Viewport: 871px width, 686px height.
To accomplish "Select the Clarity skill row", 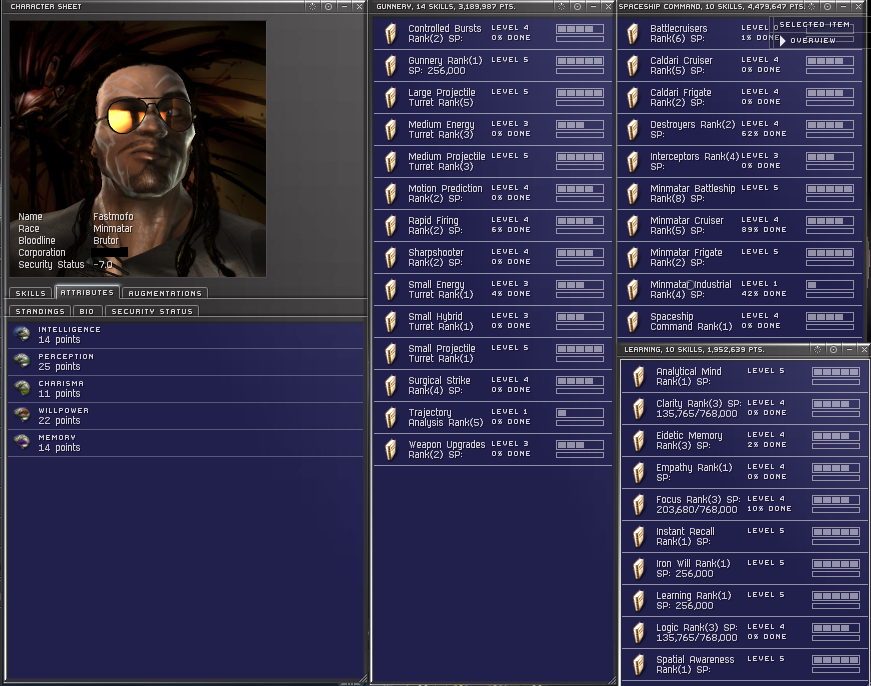I will pos(744,409).
